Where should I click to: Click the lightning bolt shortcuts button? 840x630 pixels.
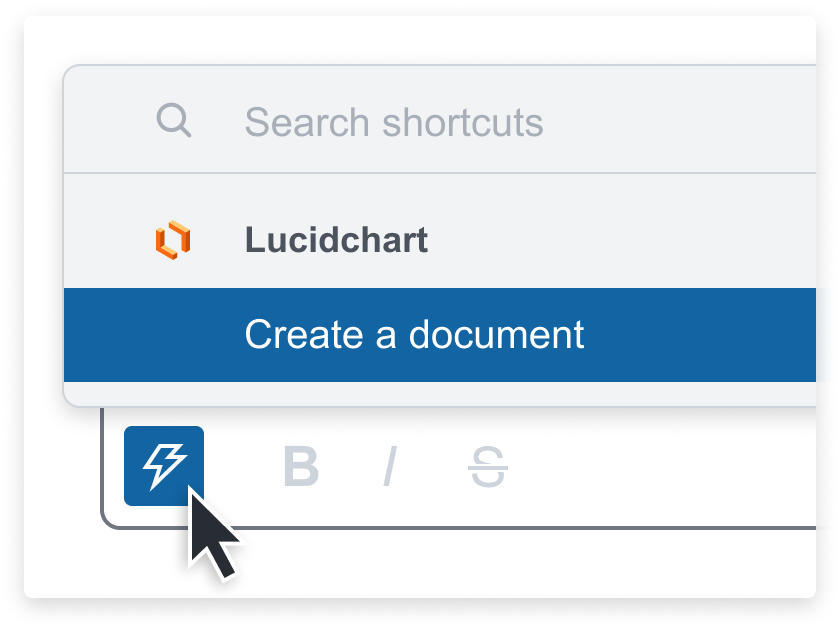click(x=164, y=466)
